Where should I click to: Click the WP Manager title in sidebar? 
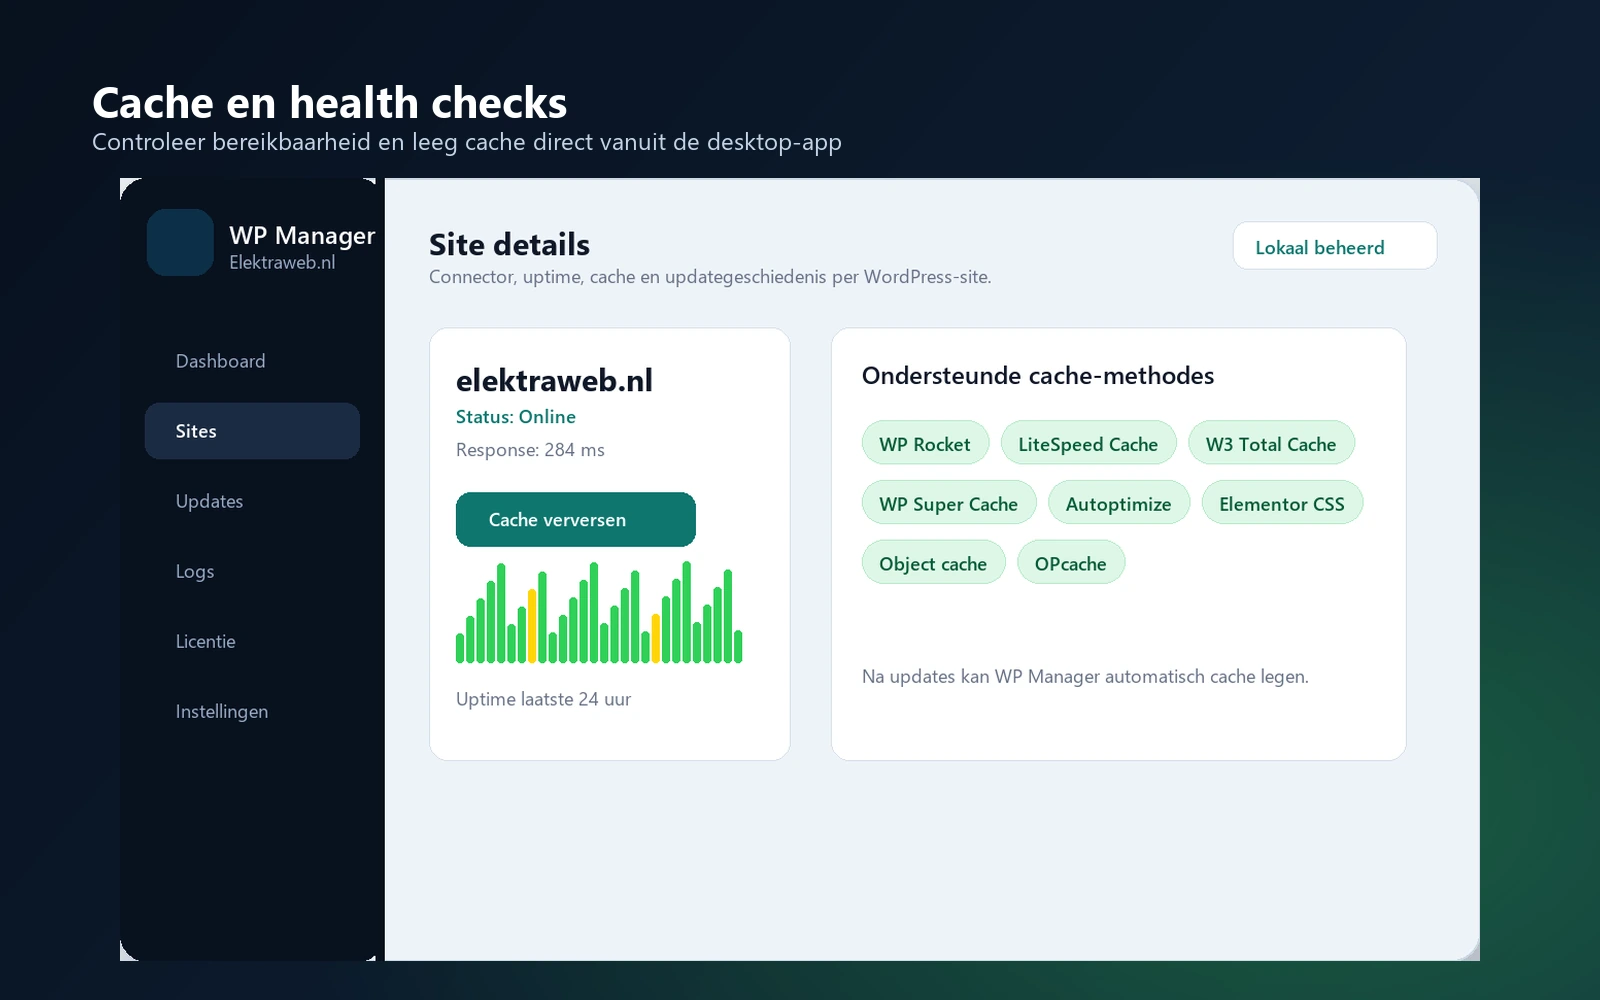tap(302, 236)
